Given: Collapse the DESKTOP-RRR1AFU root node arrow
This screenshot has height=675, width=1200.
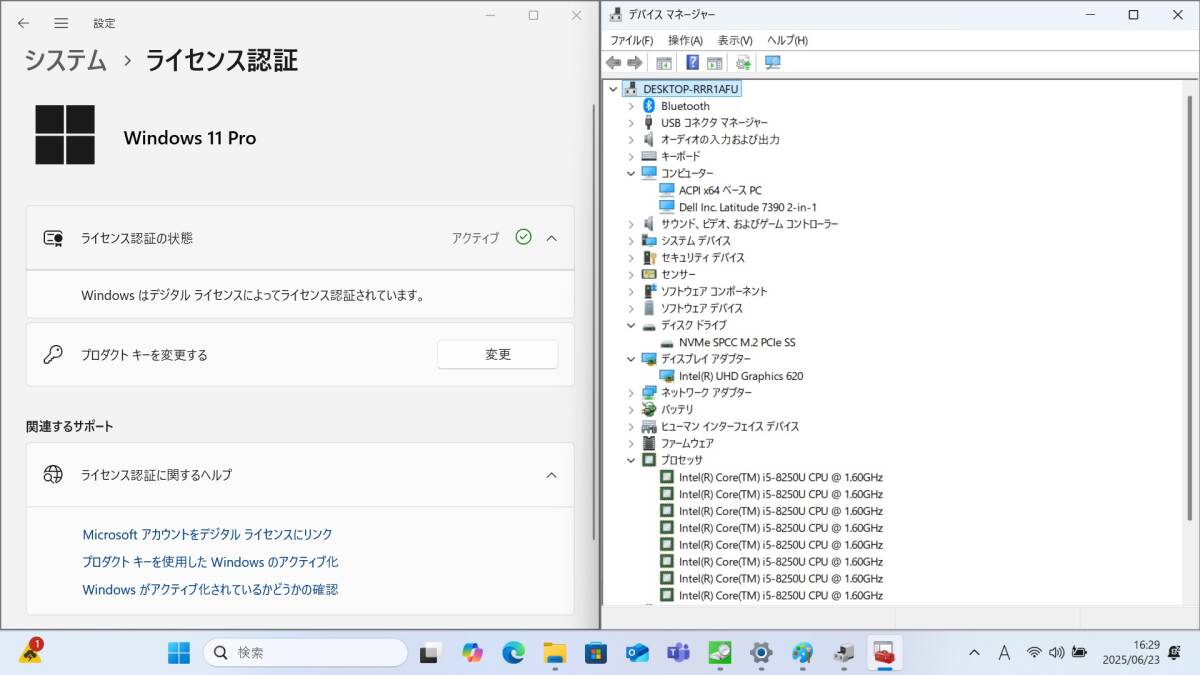Looking at the screenshot, I should coord(613,89).
